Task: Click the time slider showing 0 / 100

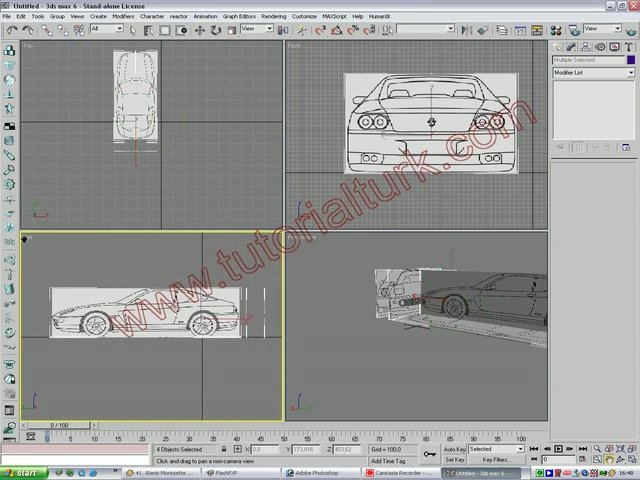Action: (59, 425)
